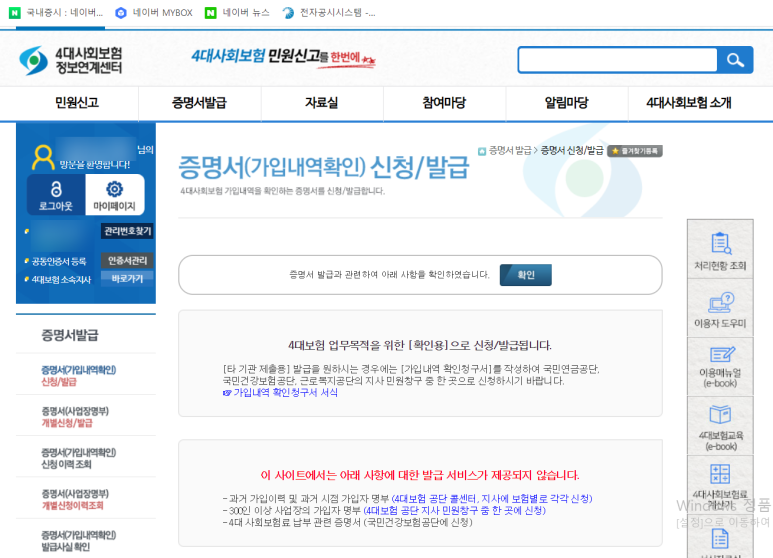Click the 4대보험 소속지사 label

[61, 279]
